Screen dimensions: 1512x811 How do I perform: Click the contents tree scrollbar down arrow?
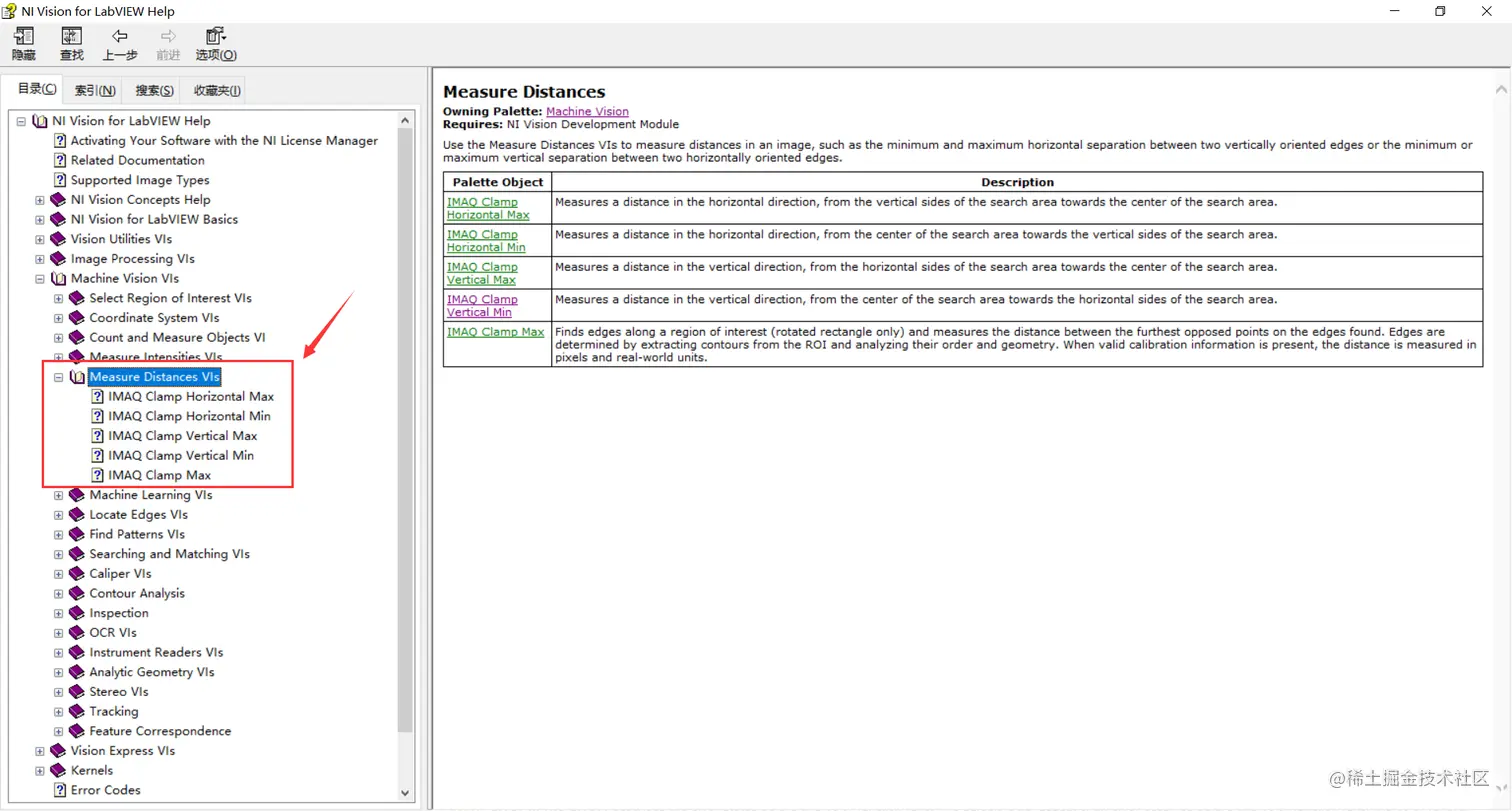coord(405,792)
